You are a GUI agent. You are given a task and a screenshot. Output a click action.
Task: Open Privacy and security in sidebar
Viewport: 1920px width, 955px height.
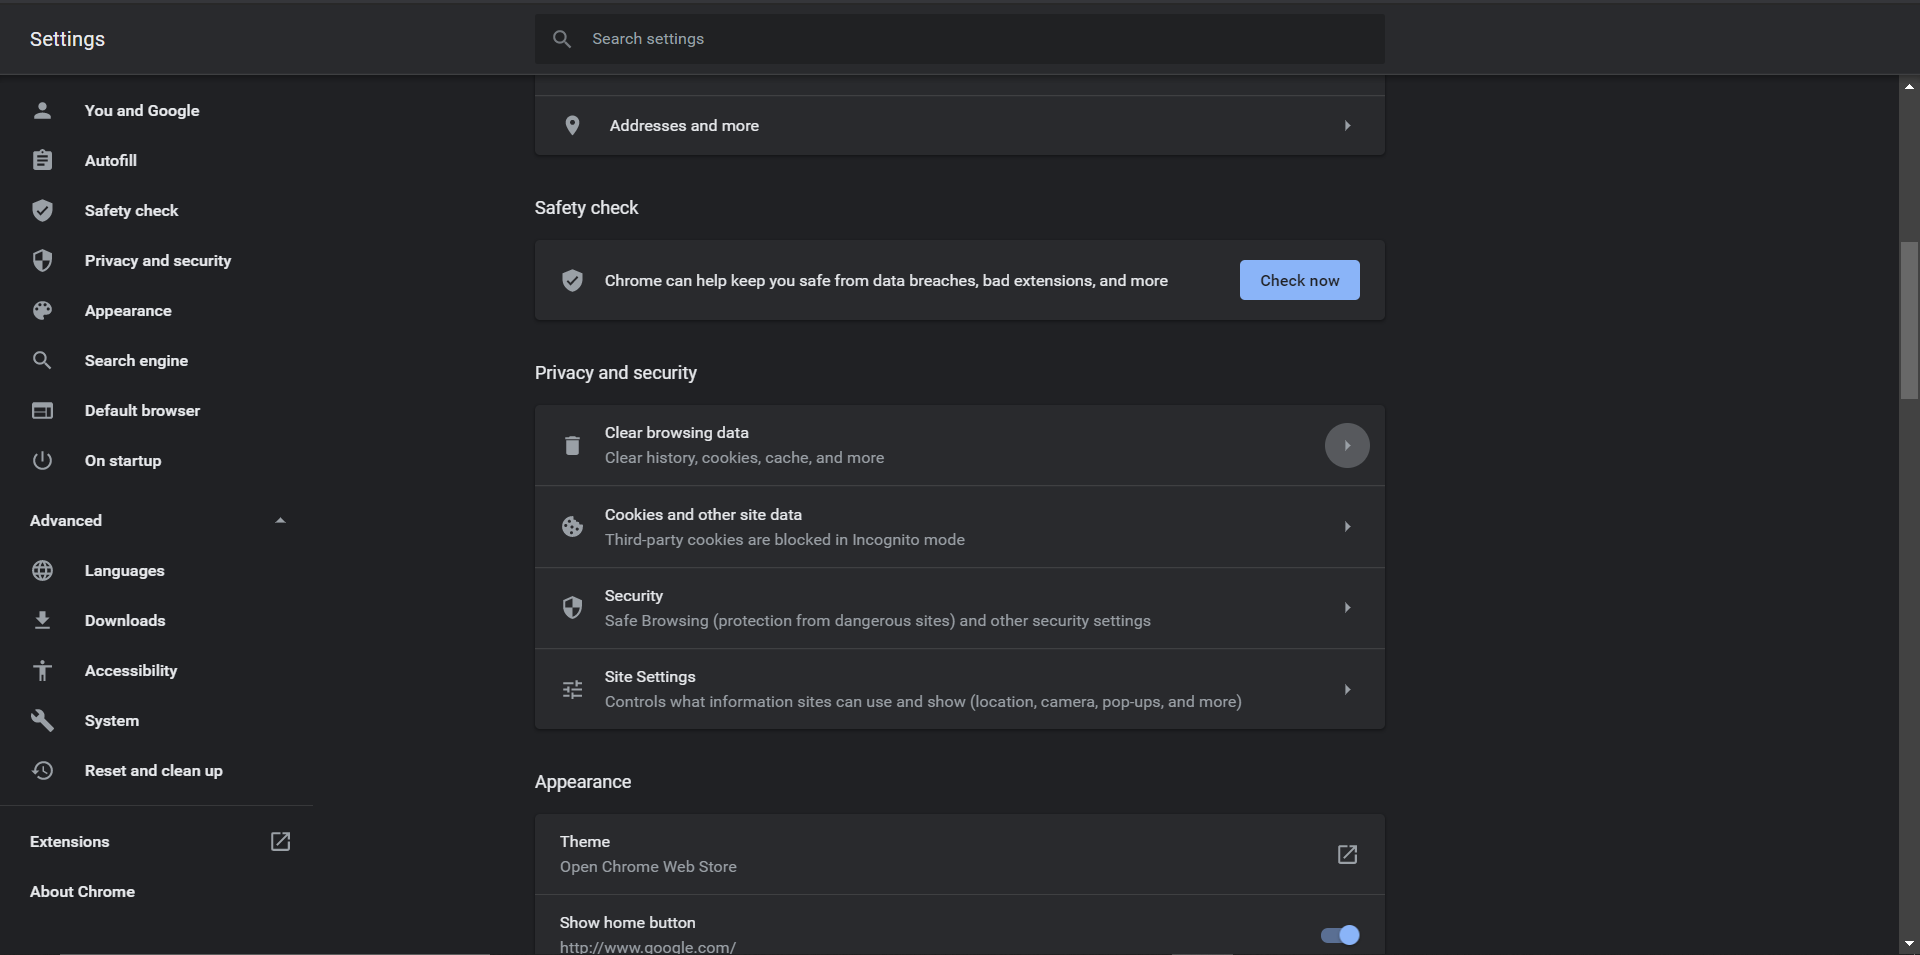pyautogui.click(x=157, y=260)
